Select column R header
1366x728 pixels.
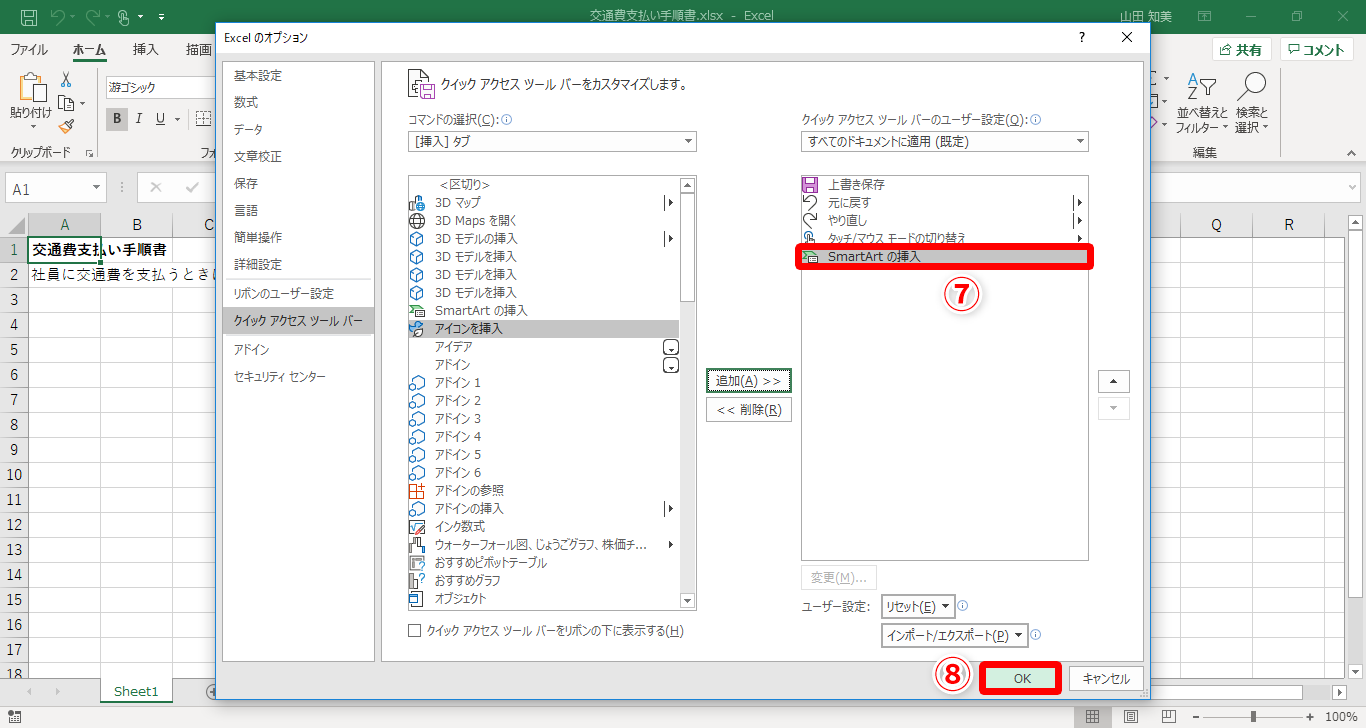point(1289,225)
